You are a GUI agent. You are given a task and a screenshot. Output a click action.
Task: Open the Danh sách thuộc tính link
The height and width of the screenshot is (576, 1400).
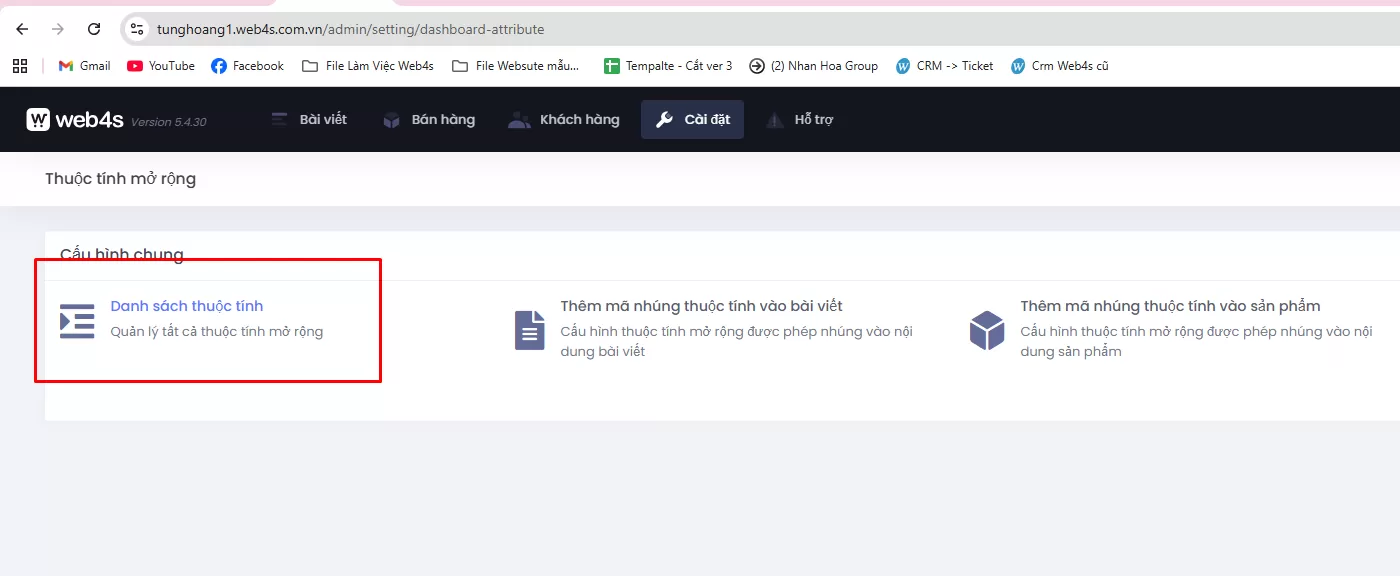(187, 306)
